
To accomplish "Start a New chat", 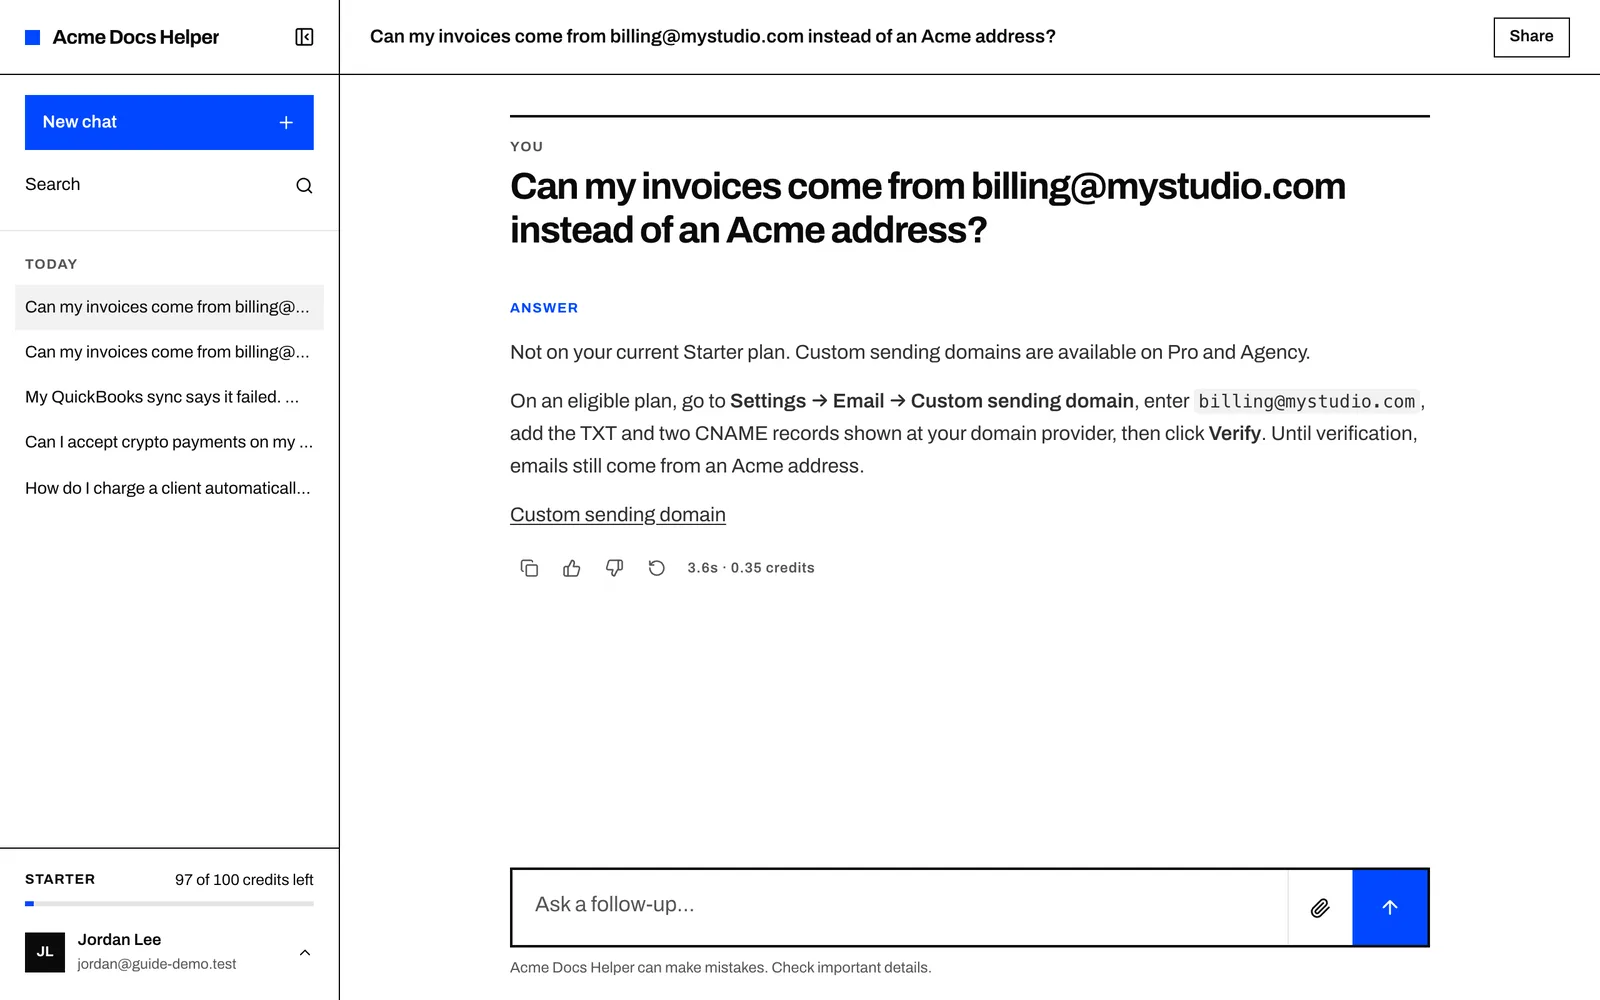I will (169, 122).
